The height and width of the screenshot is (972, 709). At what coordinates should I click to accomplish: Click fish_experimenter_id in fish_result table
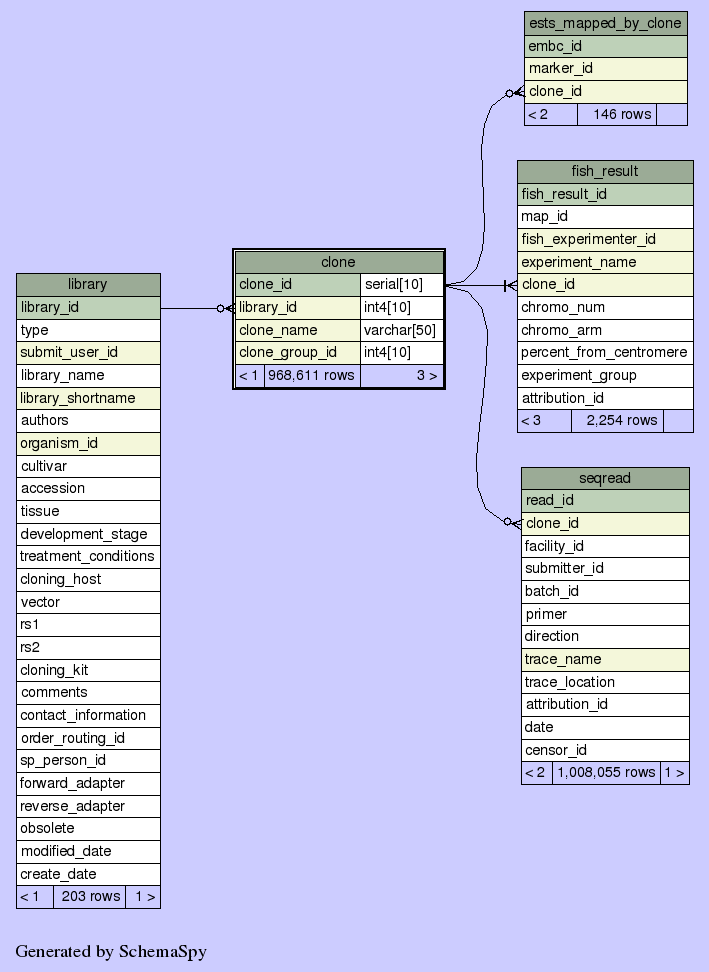(x=604, y=239)
